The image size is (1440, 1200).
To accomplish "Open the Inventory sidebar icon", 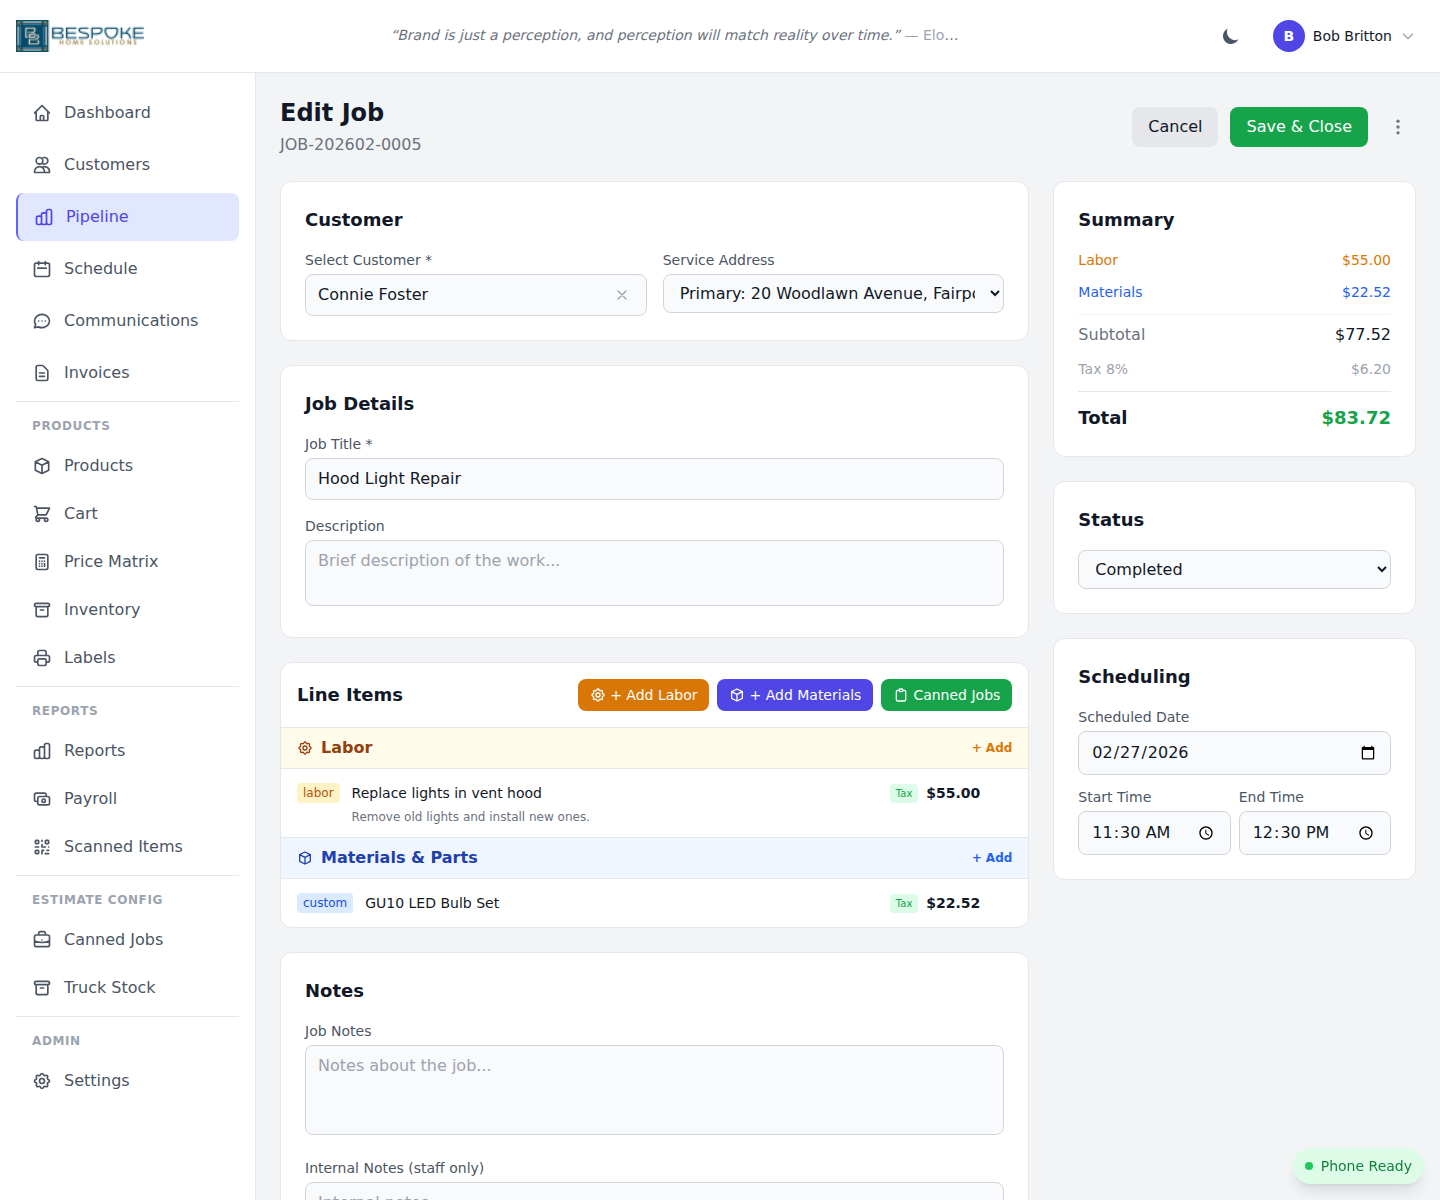I will (x=42, y=609).
